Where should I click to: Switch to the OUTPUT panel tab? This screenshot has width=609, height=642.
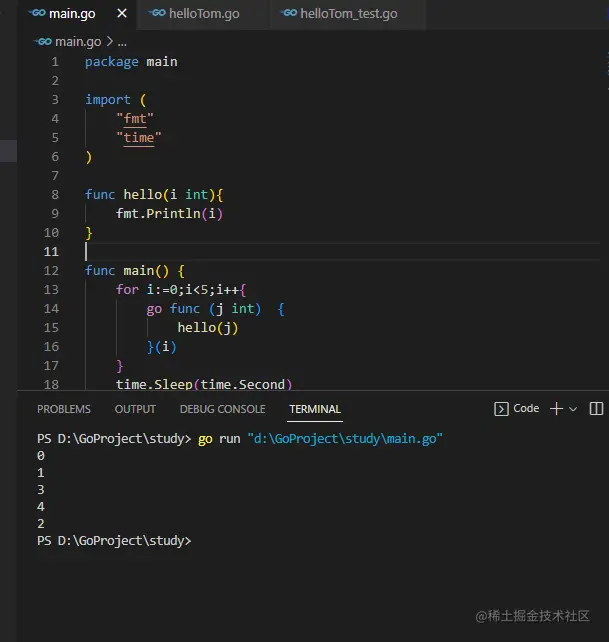click(135, 409)
